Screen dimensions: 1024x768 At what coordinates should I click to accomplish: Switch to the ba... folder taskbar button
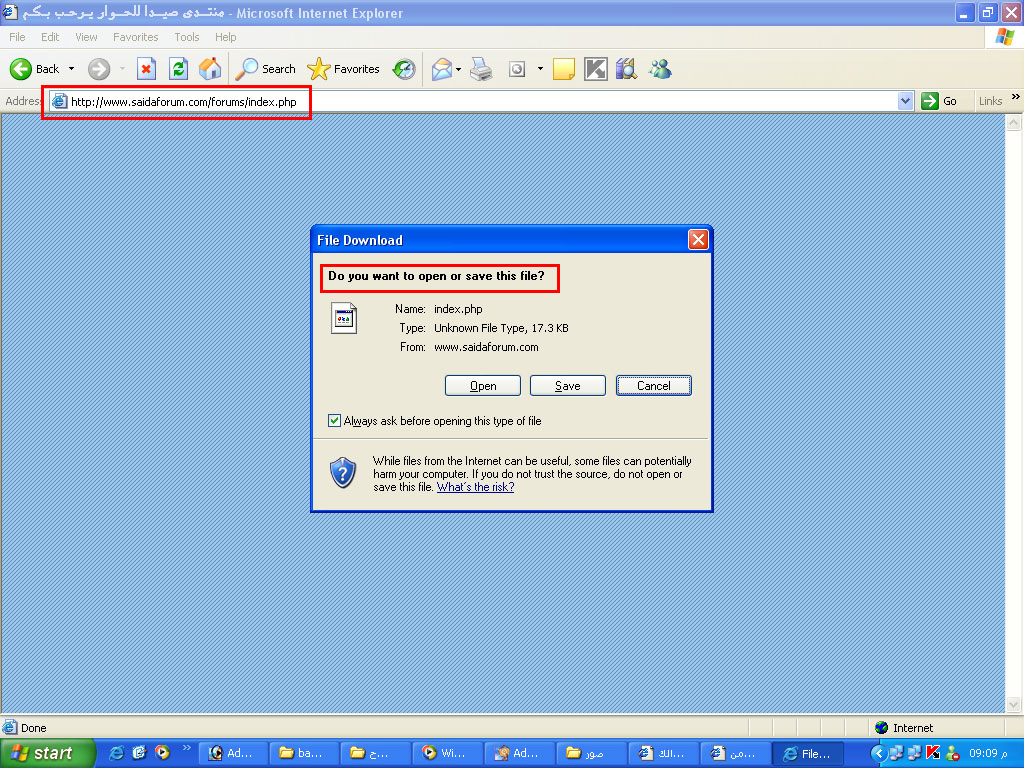click(302, 753)
